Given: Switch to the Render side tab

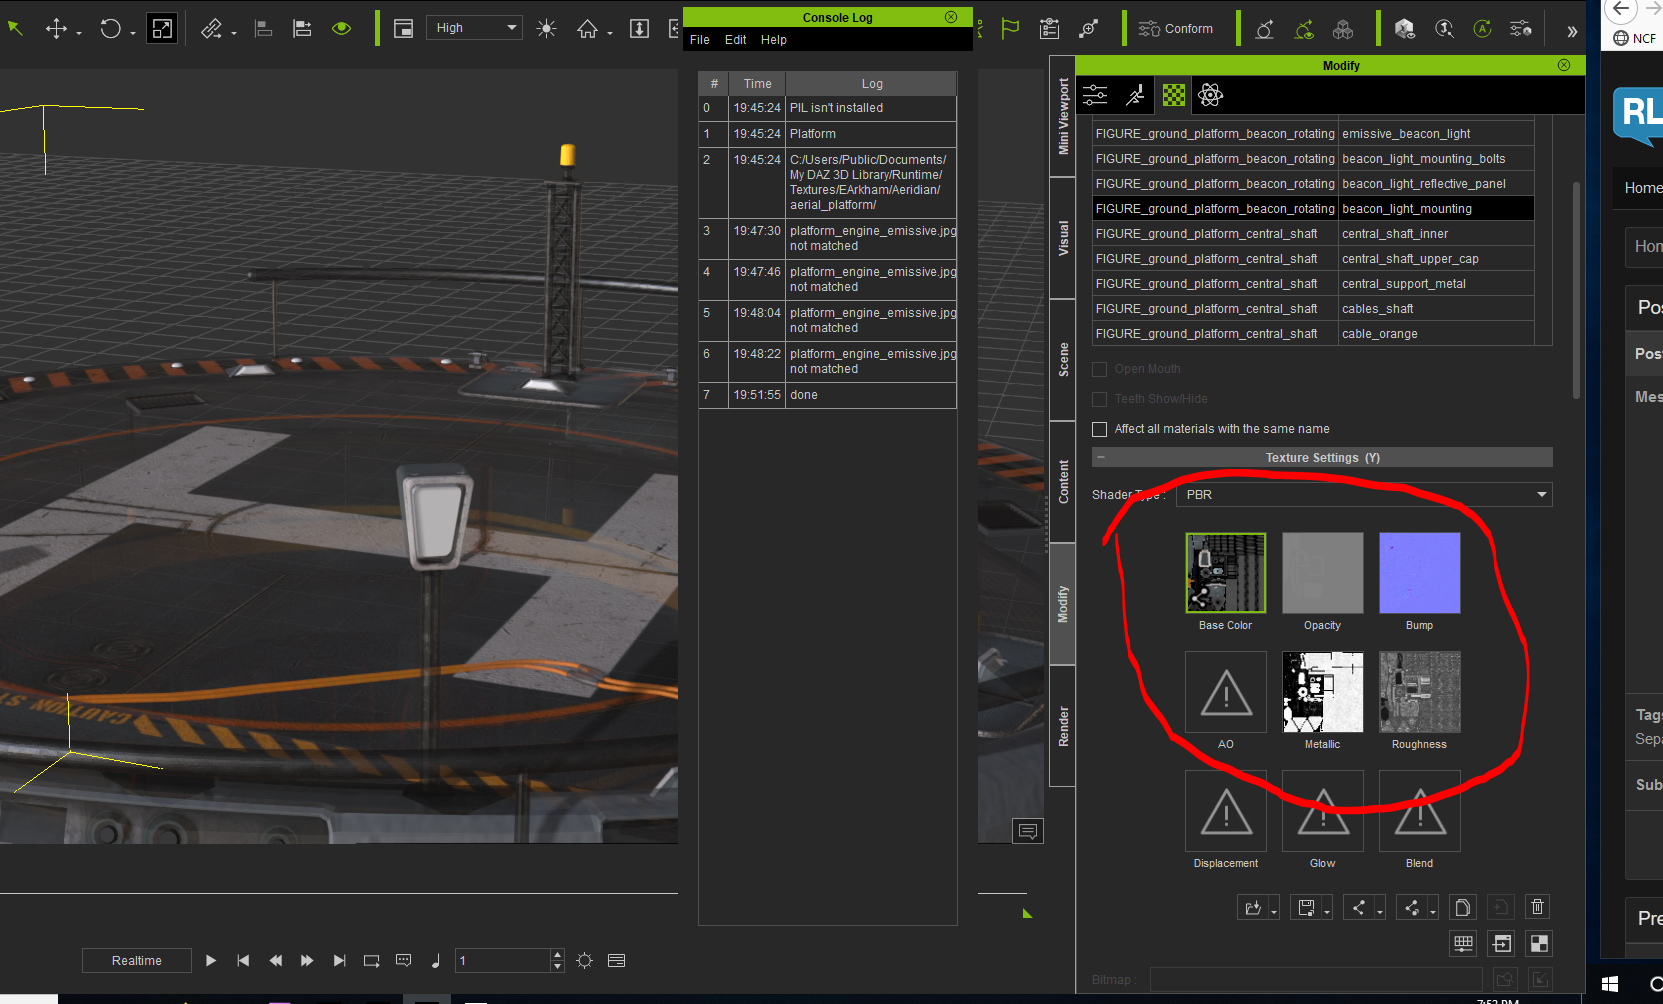Looking at the screenshot, I should [x=1063, y=726].
